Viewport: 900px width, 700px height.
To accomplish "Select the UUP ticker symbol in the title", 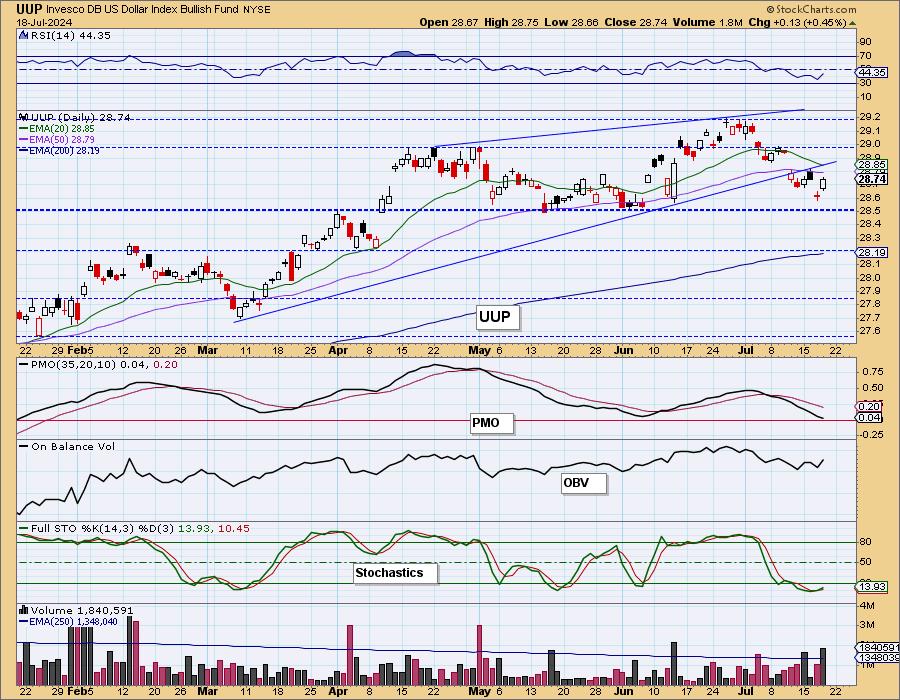I will pyautogui.click(x=29, y=9).
